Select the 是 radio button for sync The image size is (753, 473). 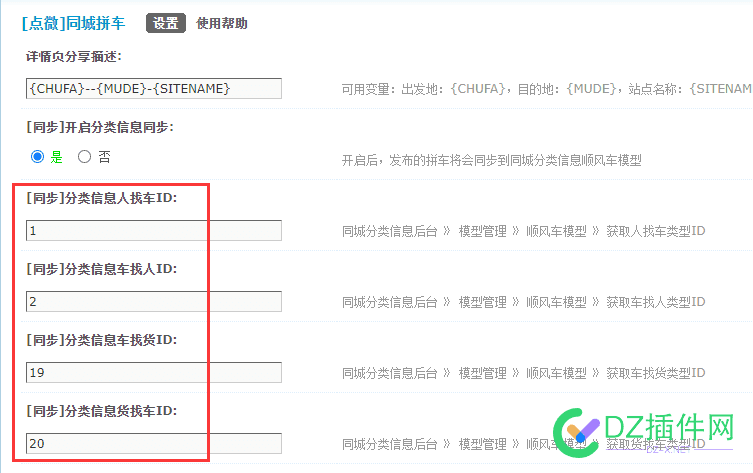[38, 156]
